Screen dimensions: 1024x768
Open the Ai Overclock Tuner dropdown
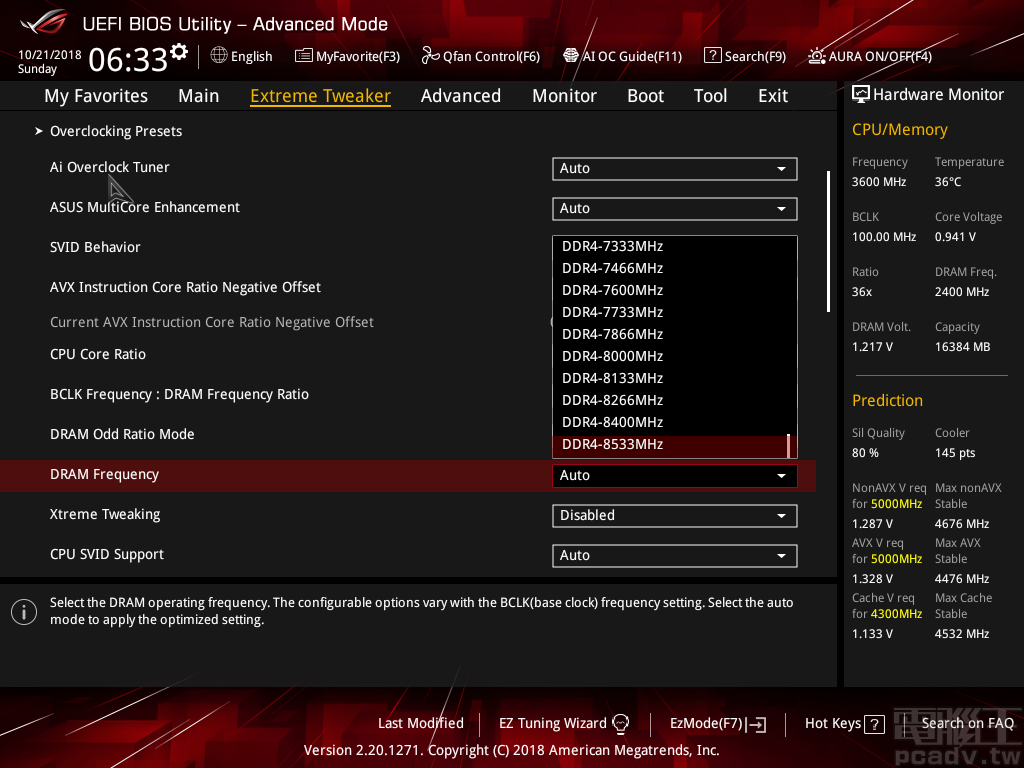coord(675,168)
